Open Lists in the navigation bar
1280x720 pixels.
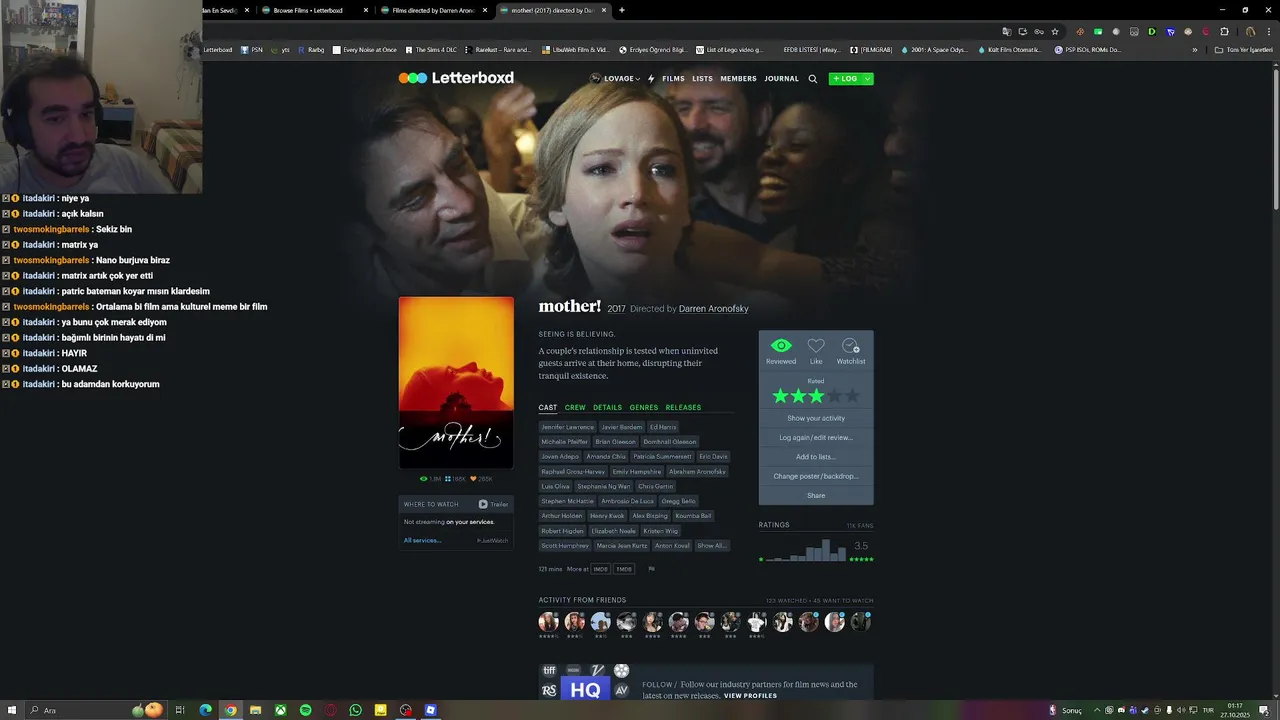pos(703,79)
